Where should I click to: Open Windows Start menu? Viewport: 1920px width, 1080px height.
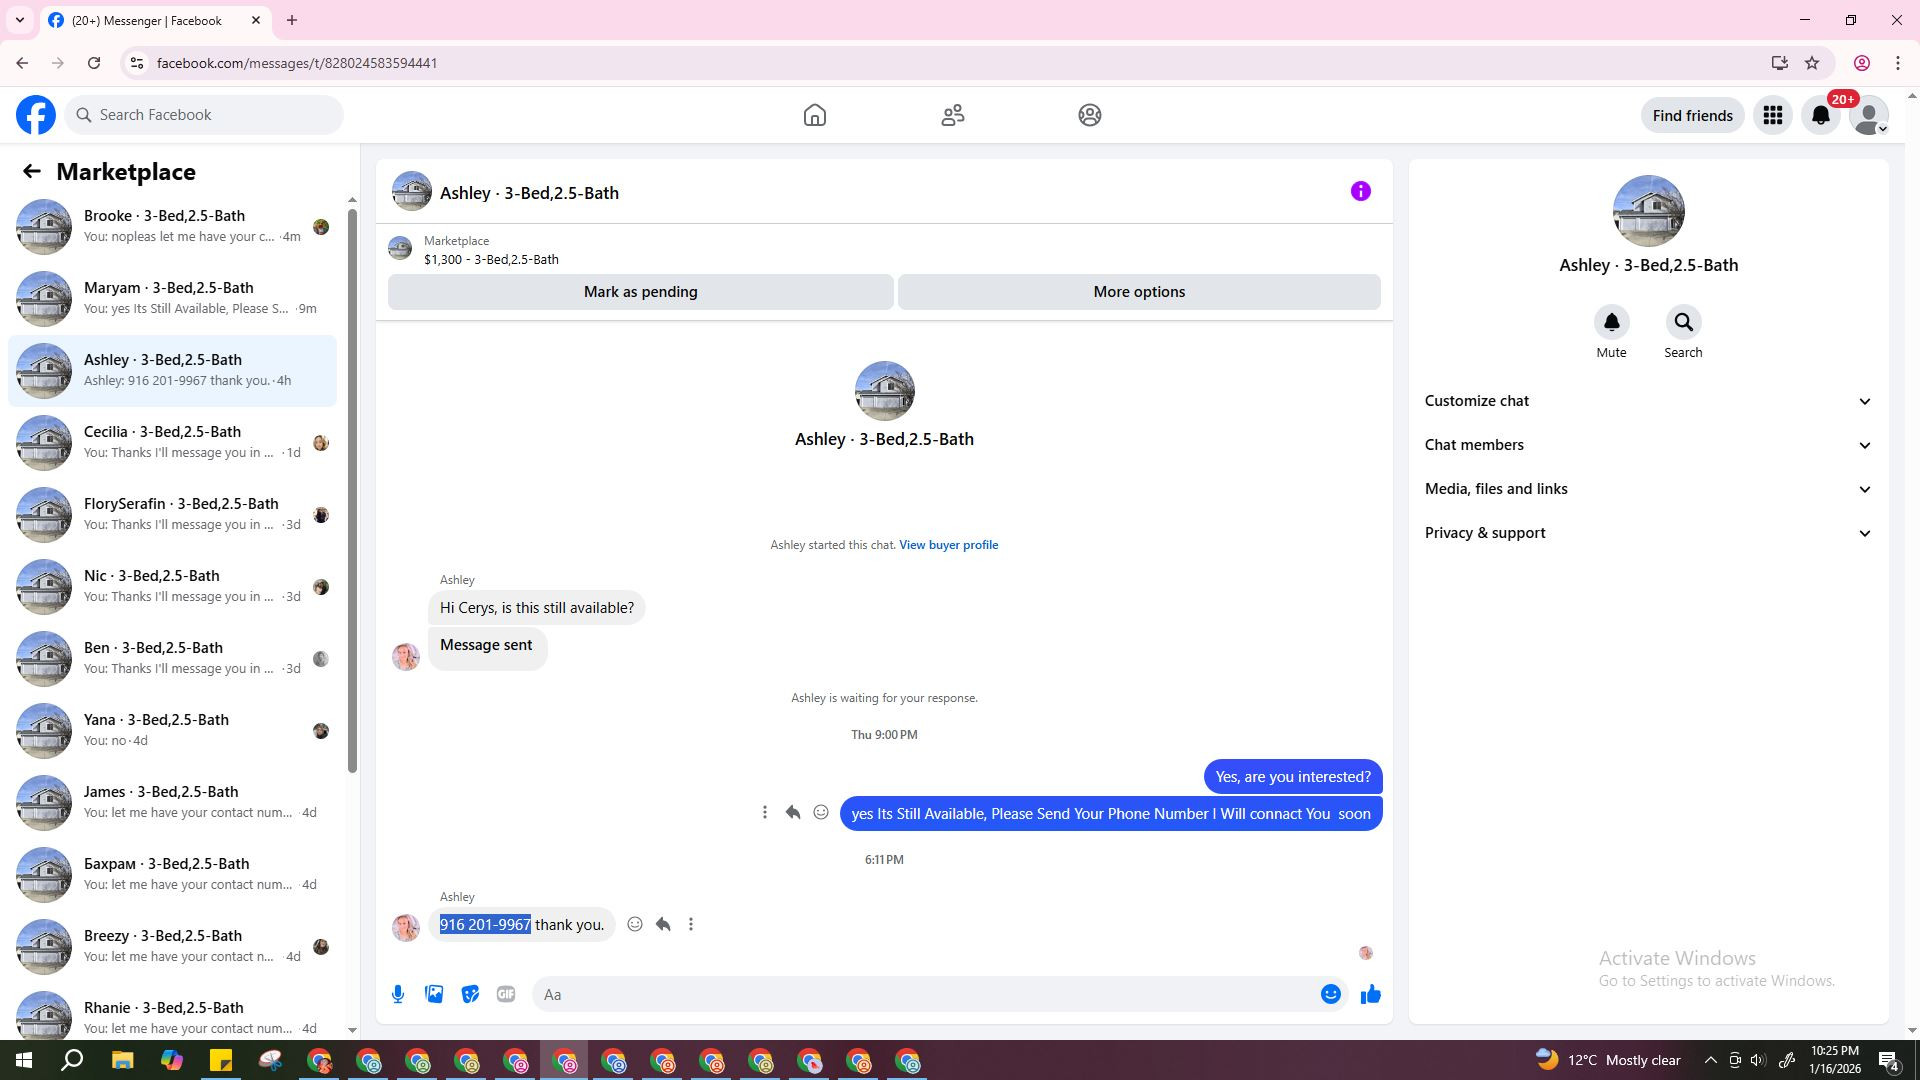click(x=24, y=1060)
